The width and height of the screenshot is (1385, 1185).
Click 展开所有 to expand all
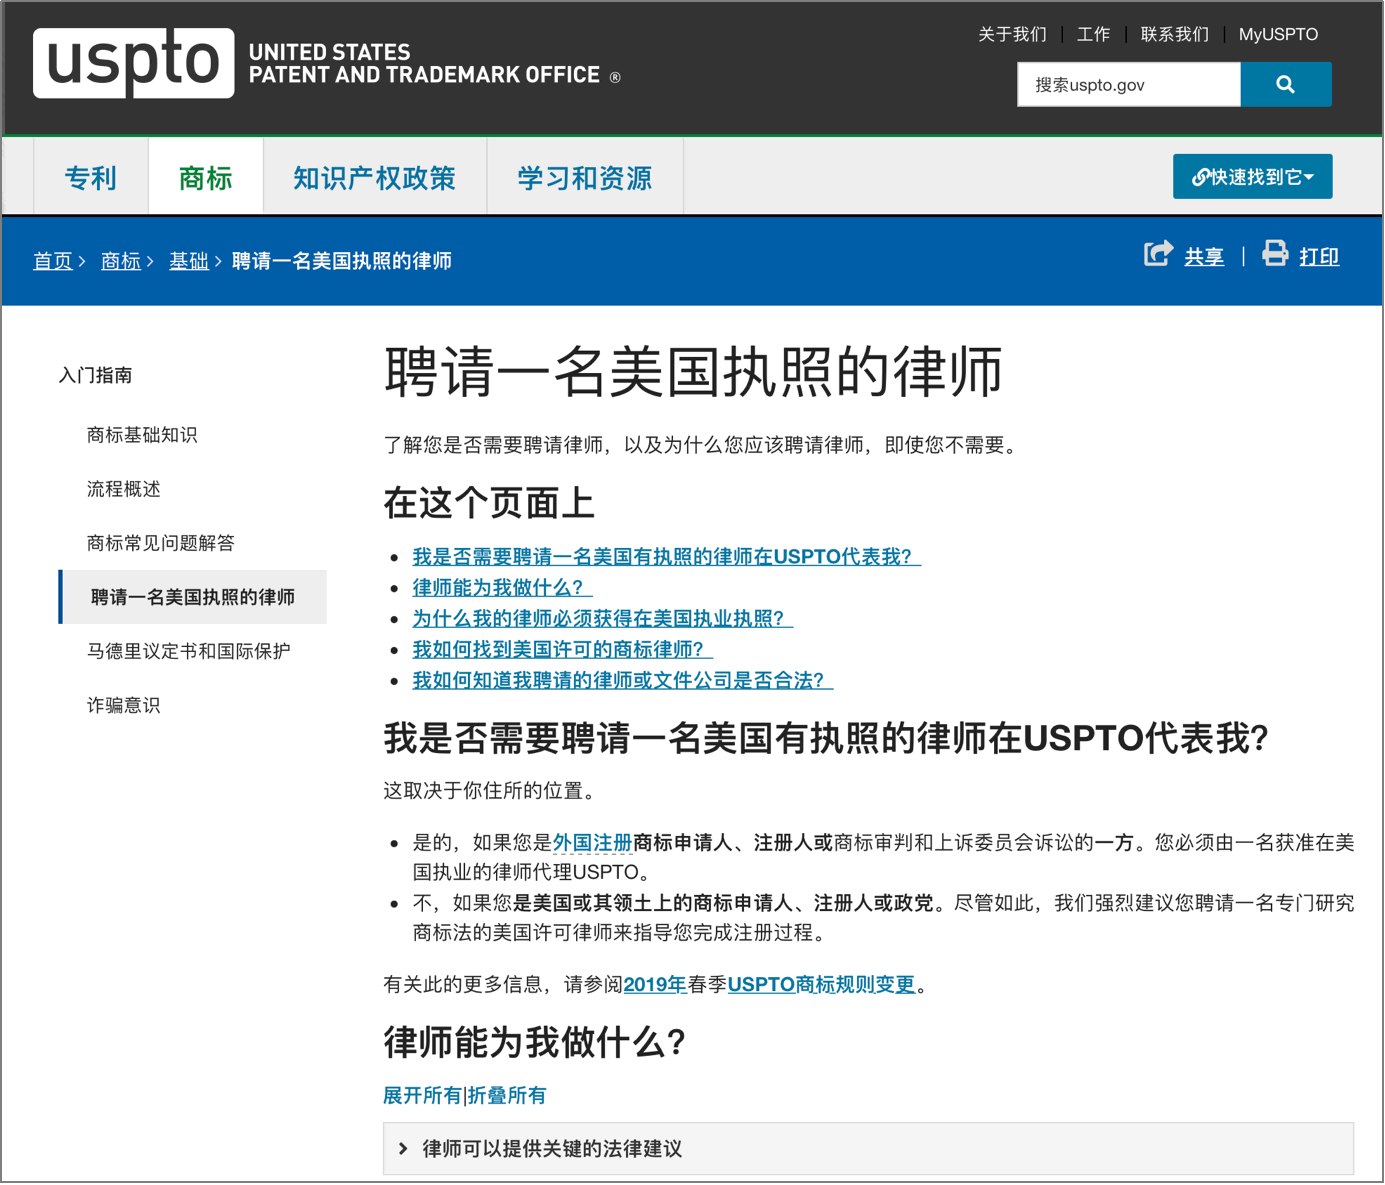pyautogui.click(x=422, y=1096)
